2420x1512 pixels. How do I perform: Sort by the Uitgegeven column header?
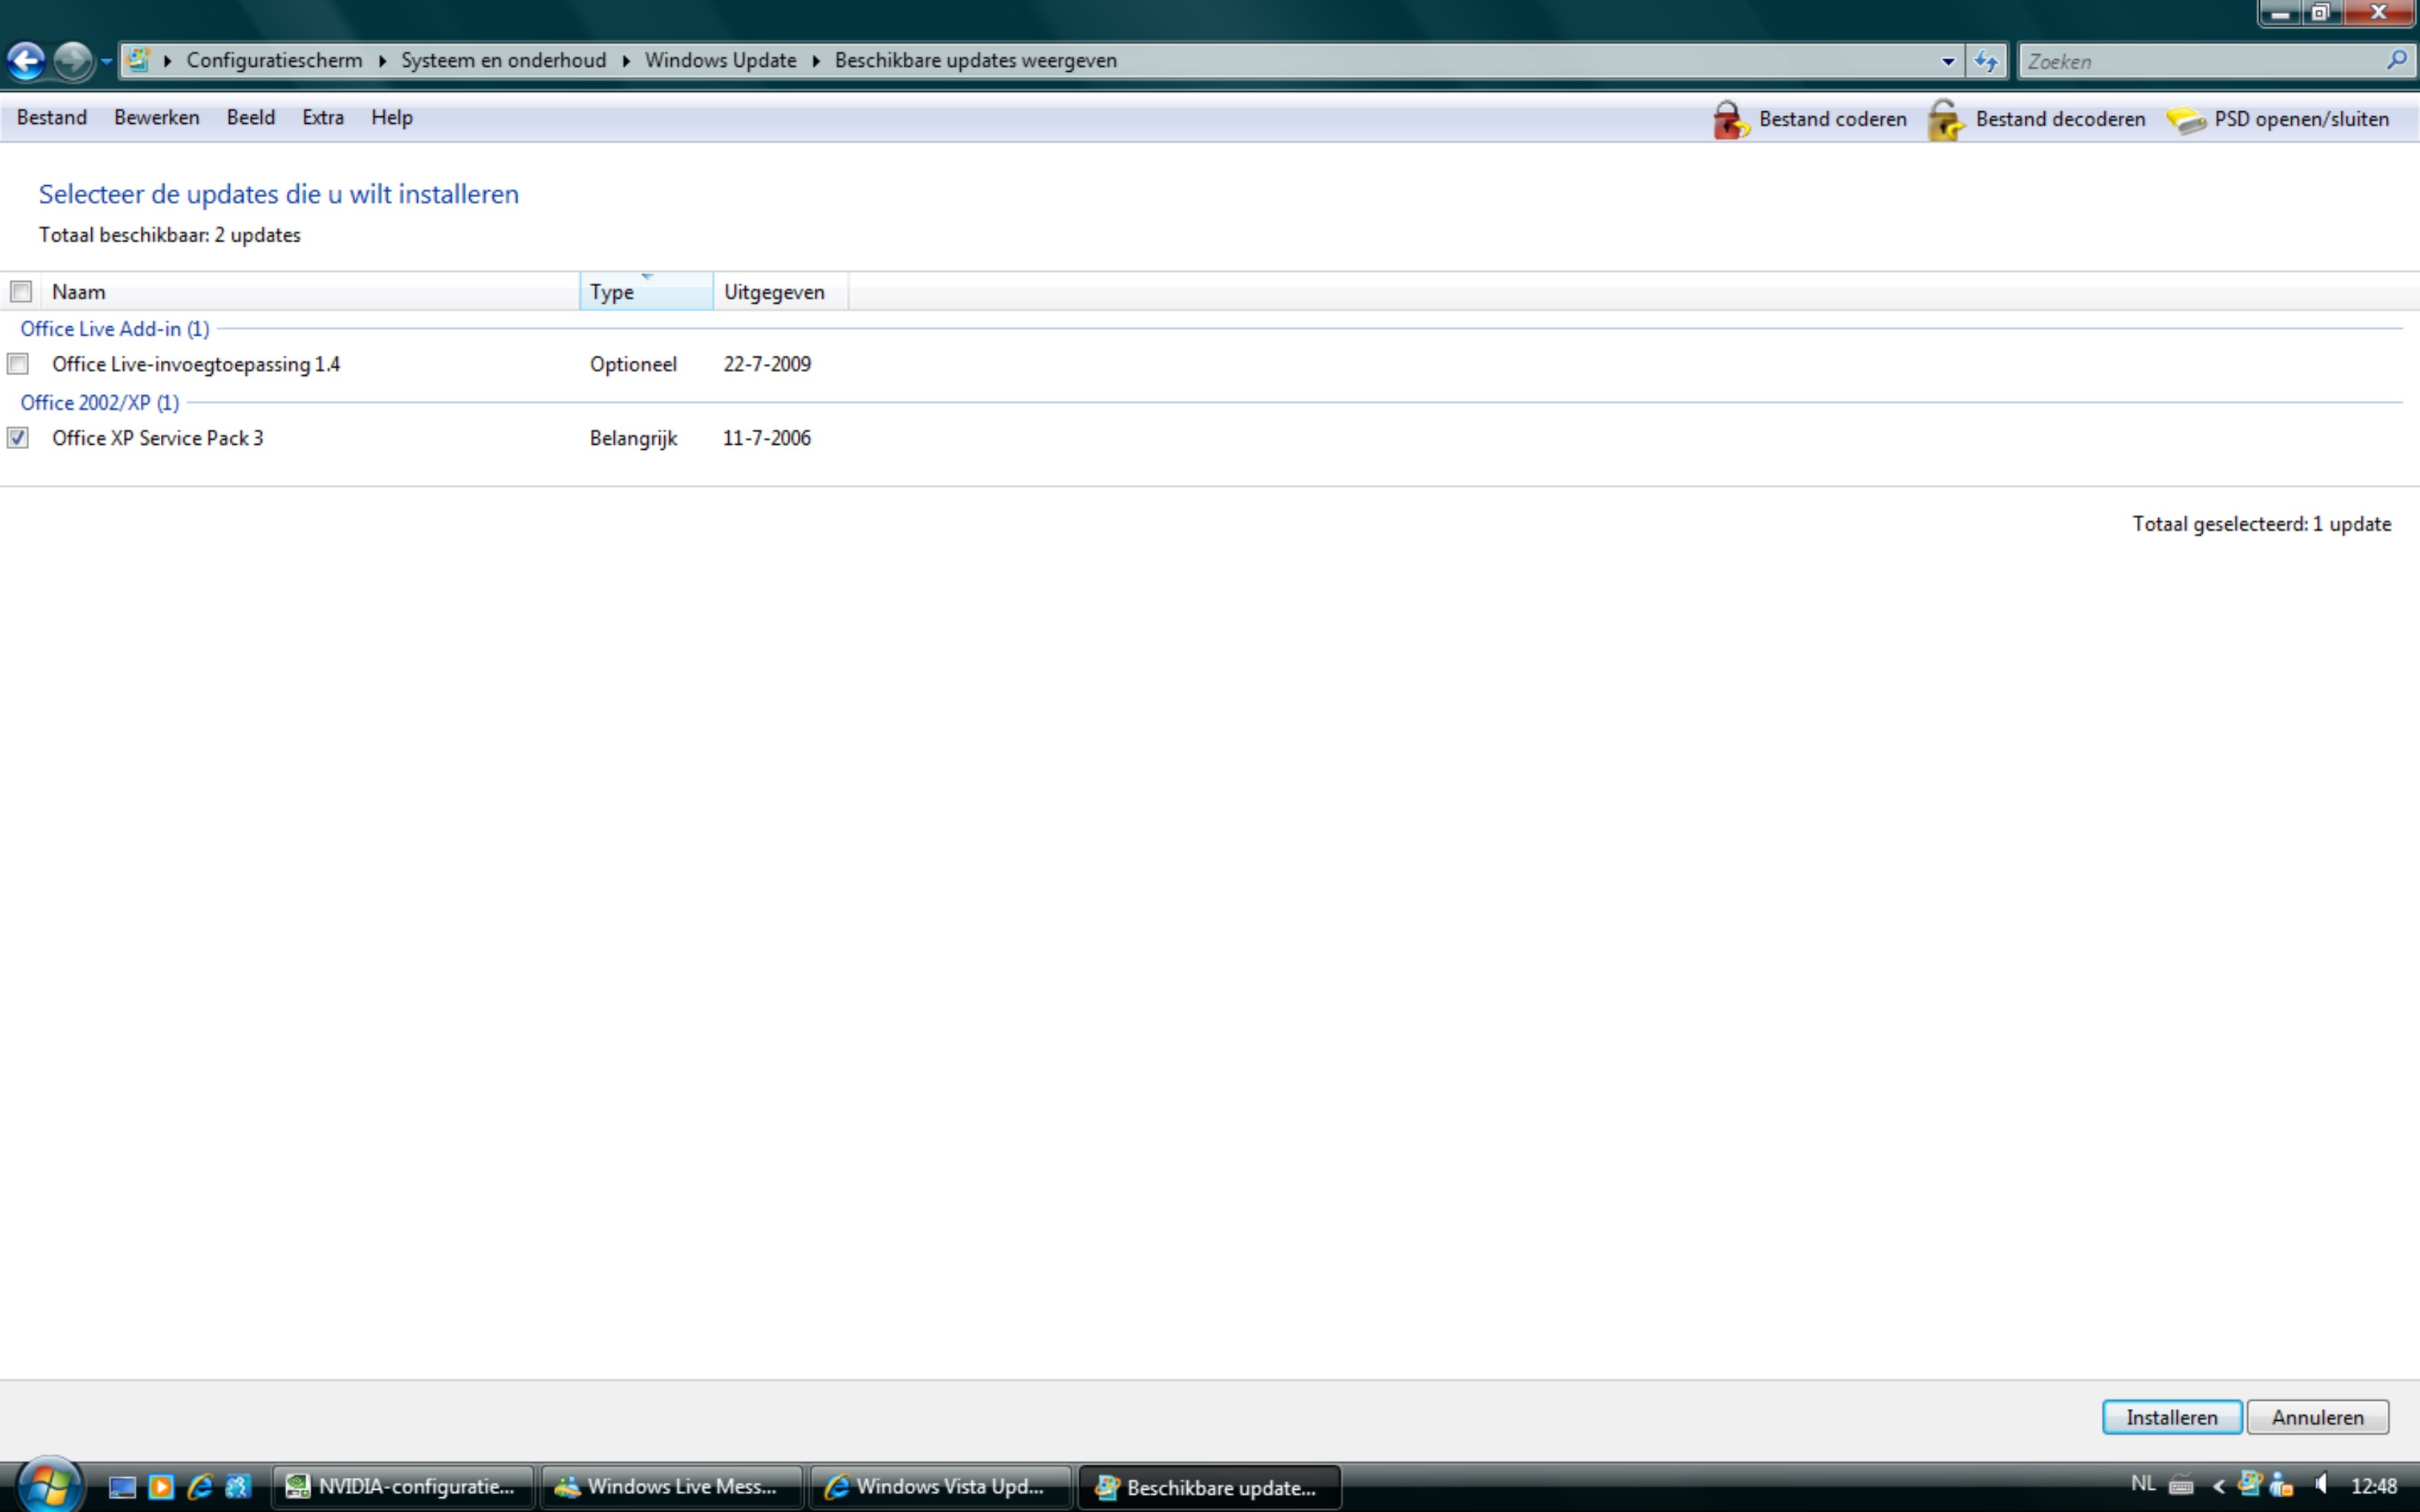point(781,291)
